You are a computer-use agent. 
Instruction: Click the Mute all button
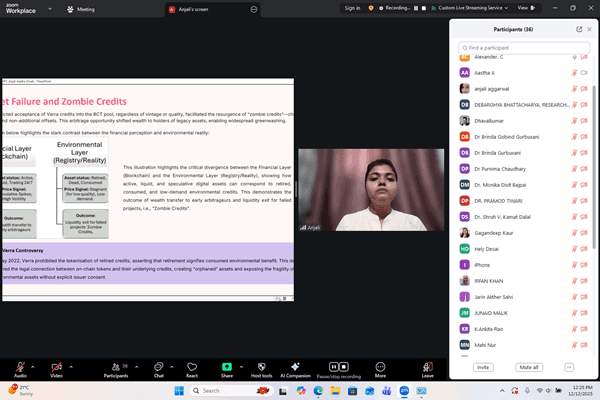pos(529,367)
